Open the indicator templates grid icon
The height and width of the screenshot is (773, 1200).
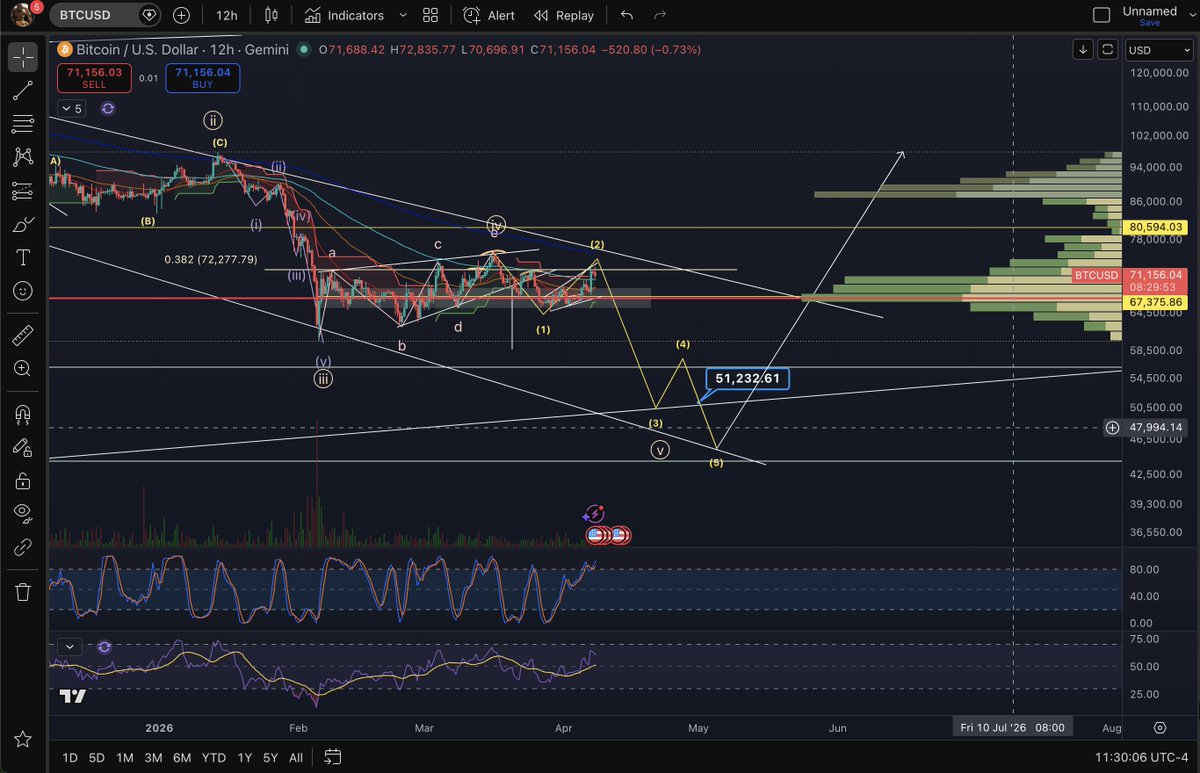pyautogui.click(x=430, y=15)
